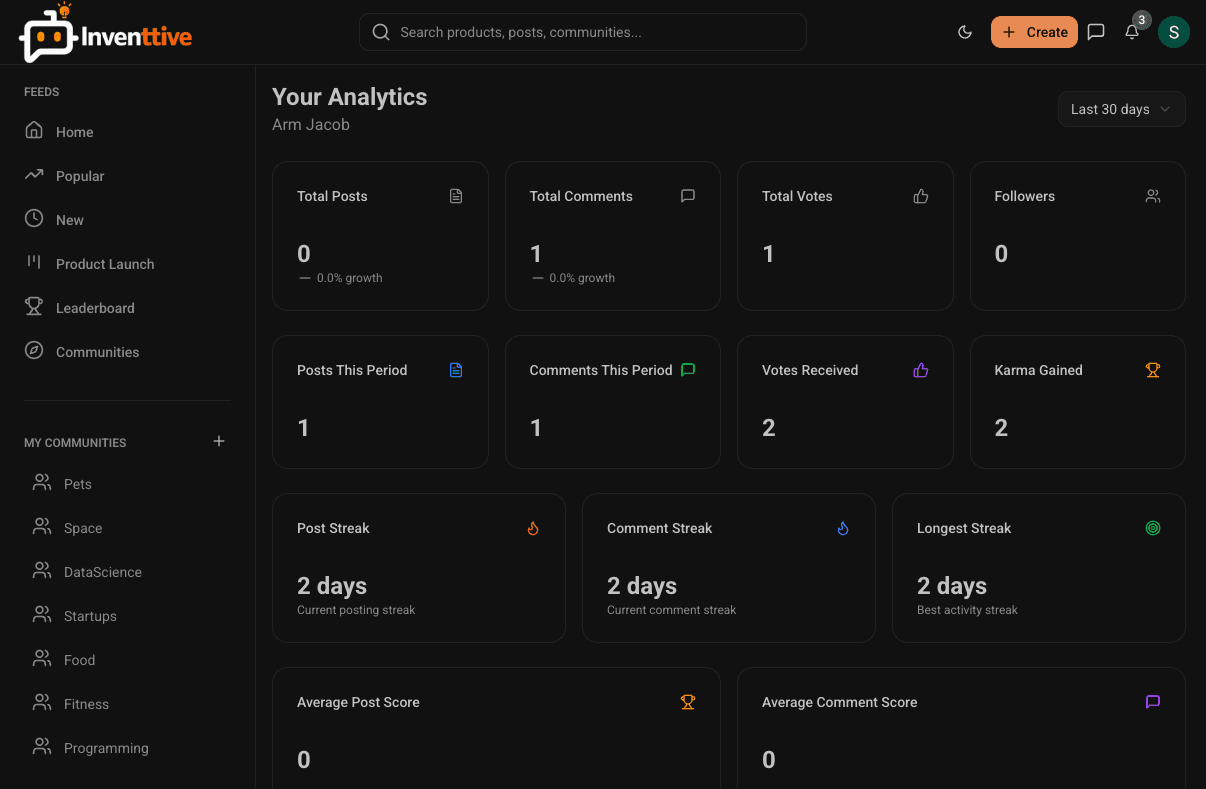Click the Karma Gained trophy icon
The height and width of the screenshot is (789, 1206).
(1153, 370)
